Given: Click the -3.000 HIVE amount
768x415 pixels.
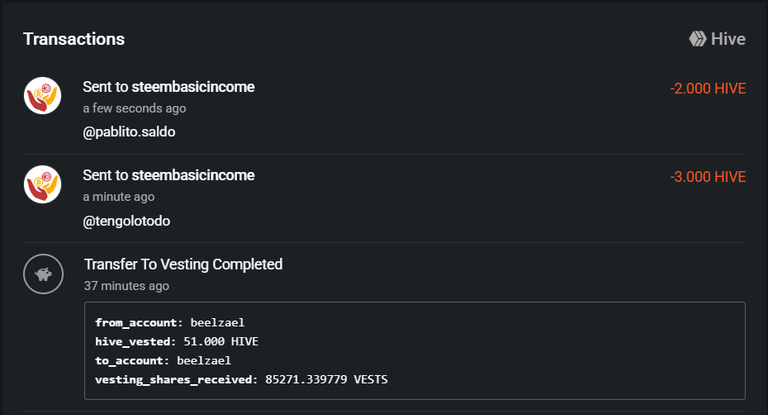Looking at the screenshot, I should click(708, 177).
